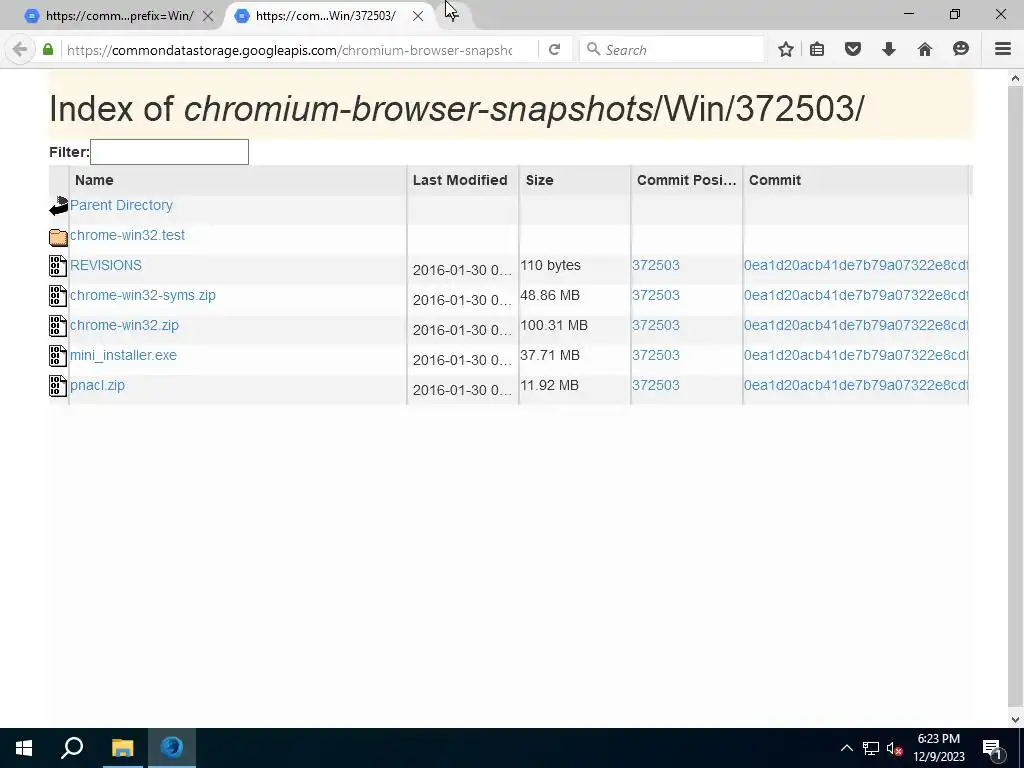1024x768 pixels.
Task: Click the green padlock site security icon
Action: click(x=48, y=50)
